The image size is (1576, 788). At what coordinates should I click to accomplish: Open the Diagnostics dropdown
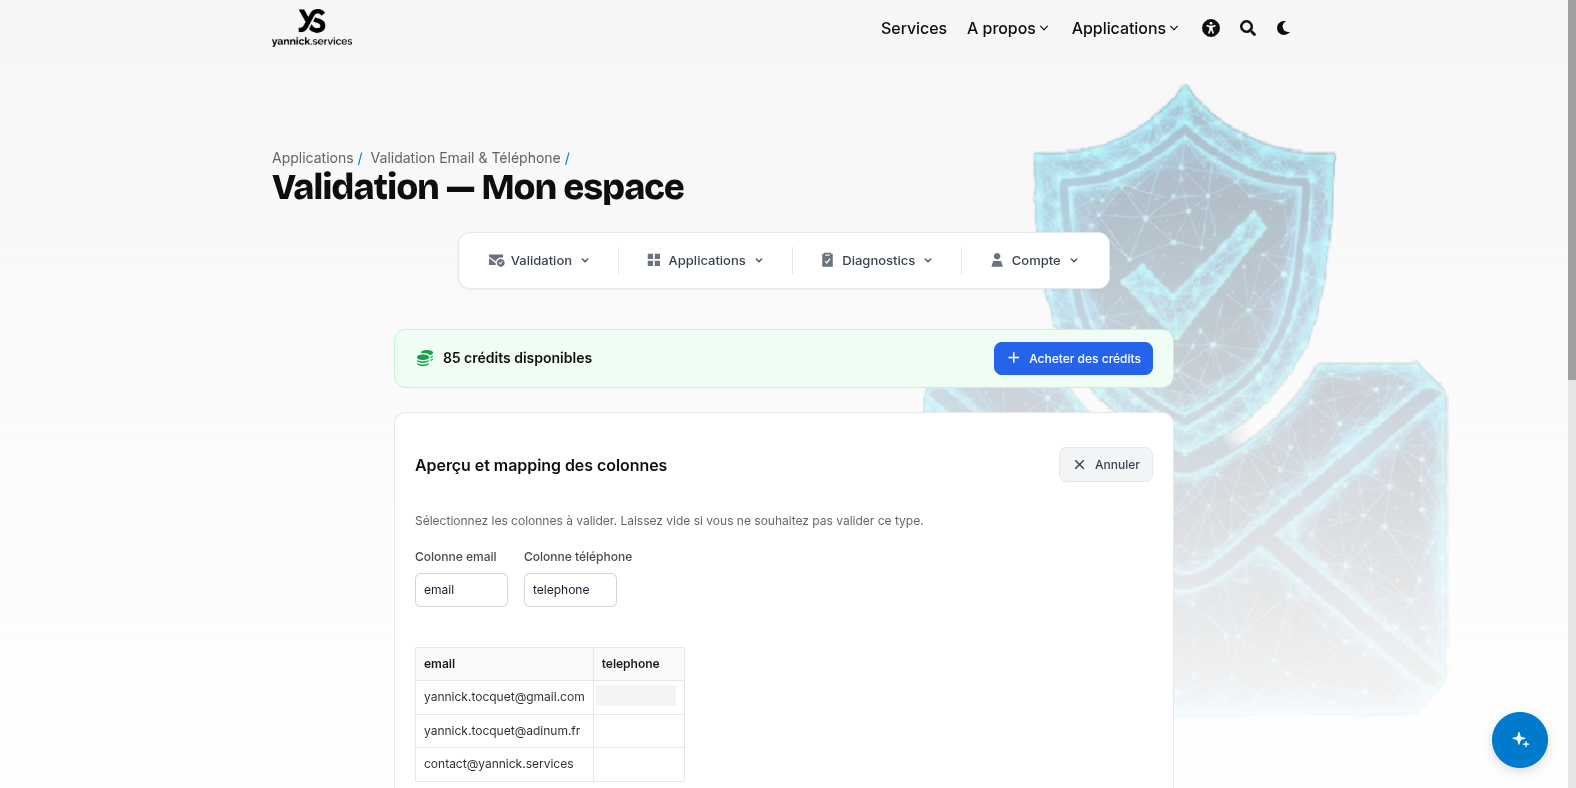[x=877, y=260]
